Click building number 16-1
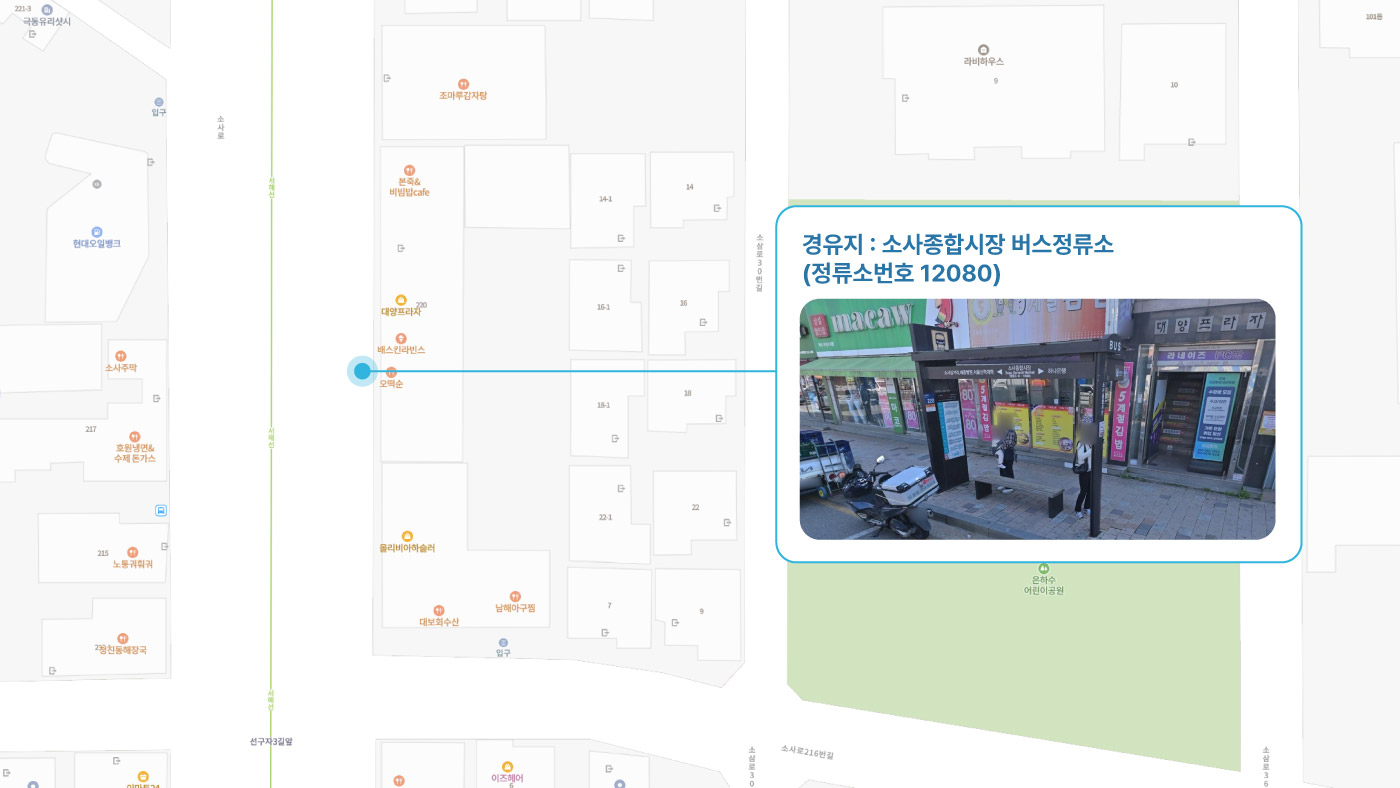Viewport: 1400px width, 788px height. click(603, 307)
